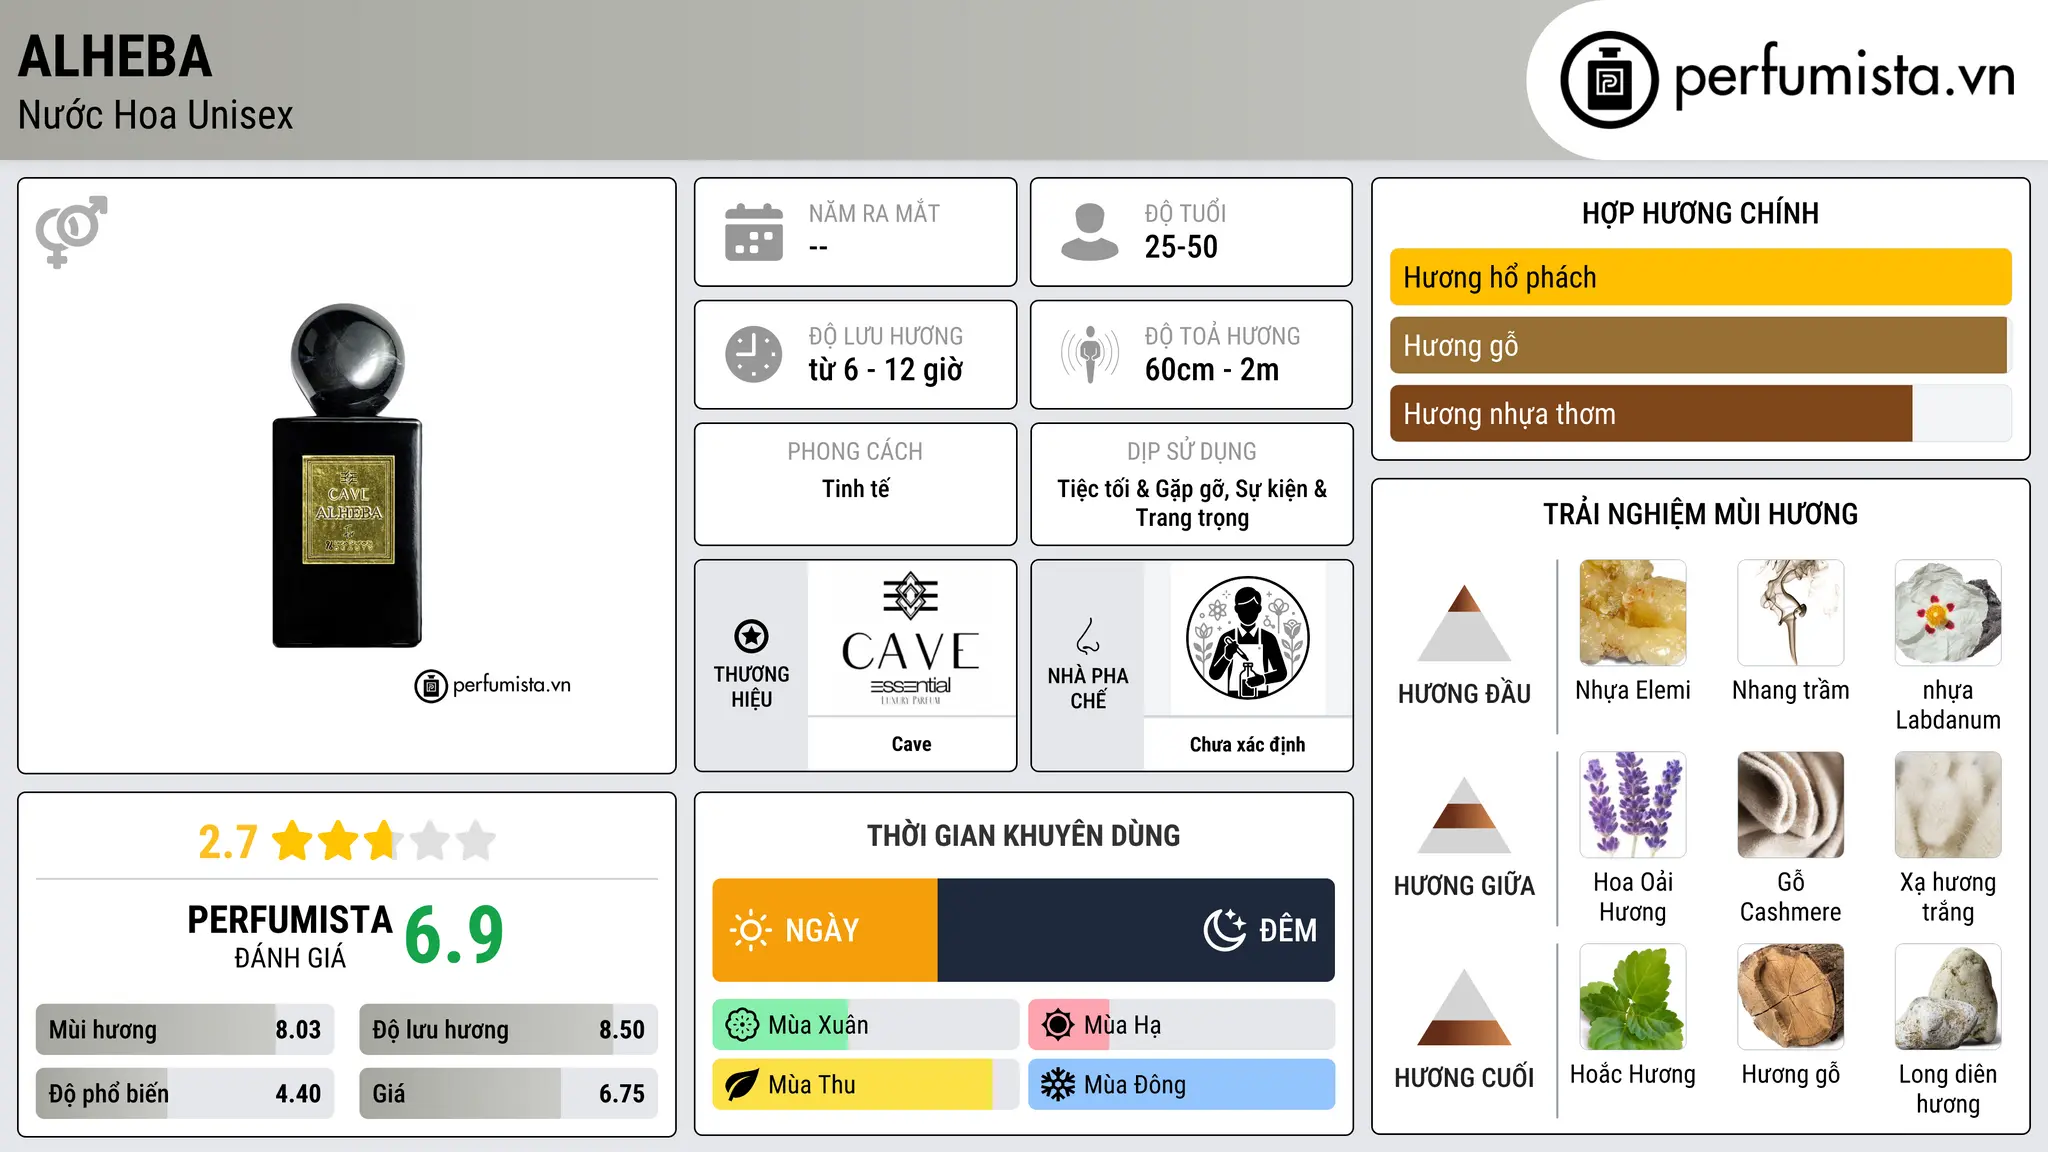
Task: Click the spring flower icon
Action: tap(742, 1025)
